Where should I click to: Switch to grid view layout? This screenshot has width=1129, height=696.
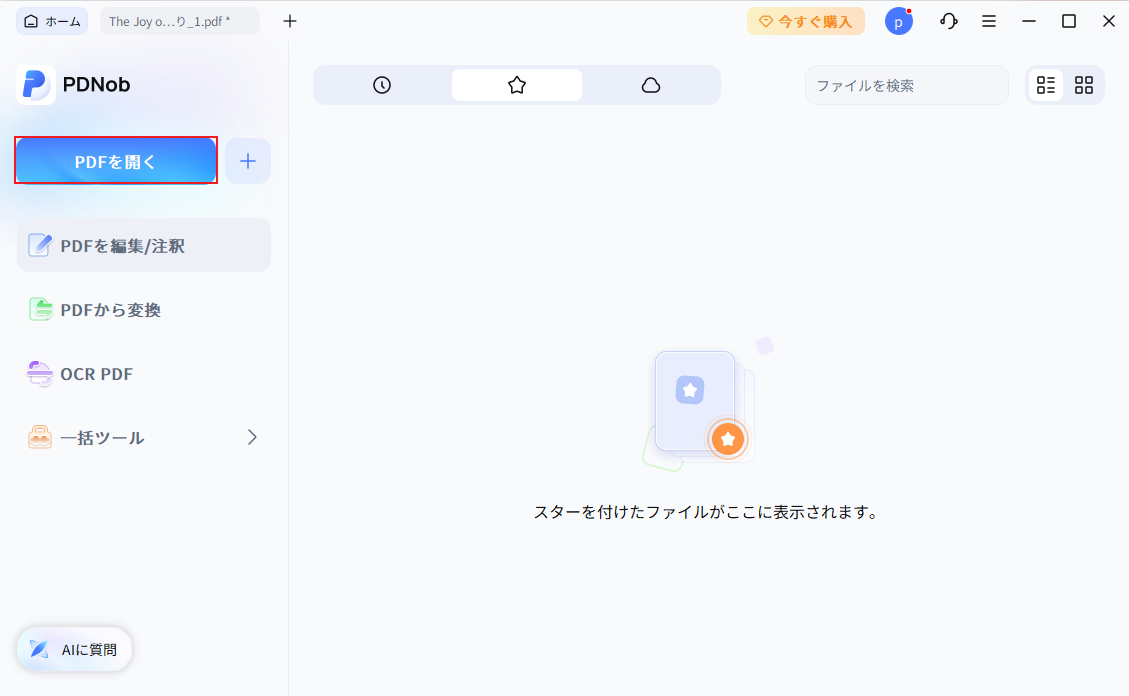(1084, 85)
